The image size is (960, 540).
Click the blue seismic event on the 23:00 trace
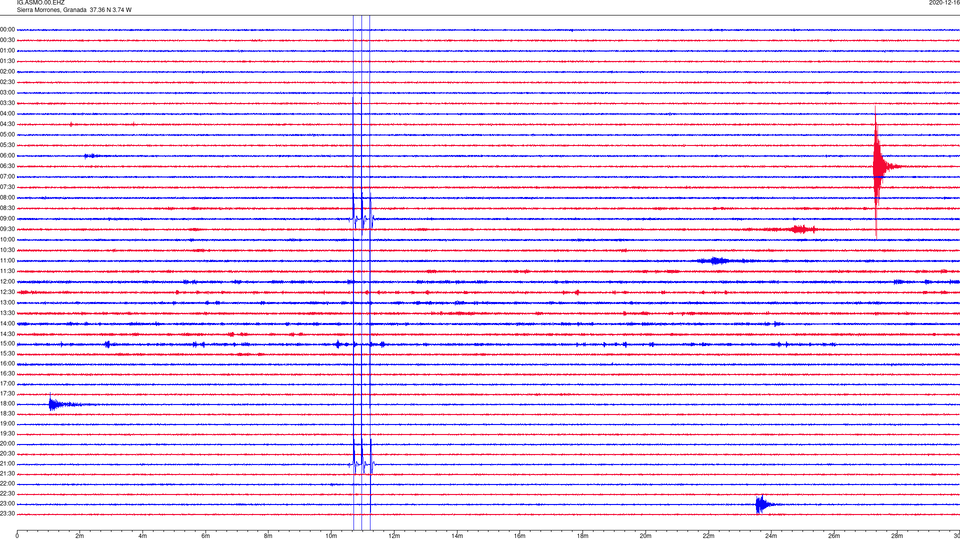tap(763, 504)
